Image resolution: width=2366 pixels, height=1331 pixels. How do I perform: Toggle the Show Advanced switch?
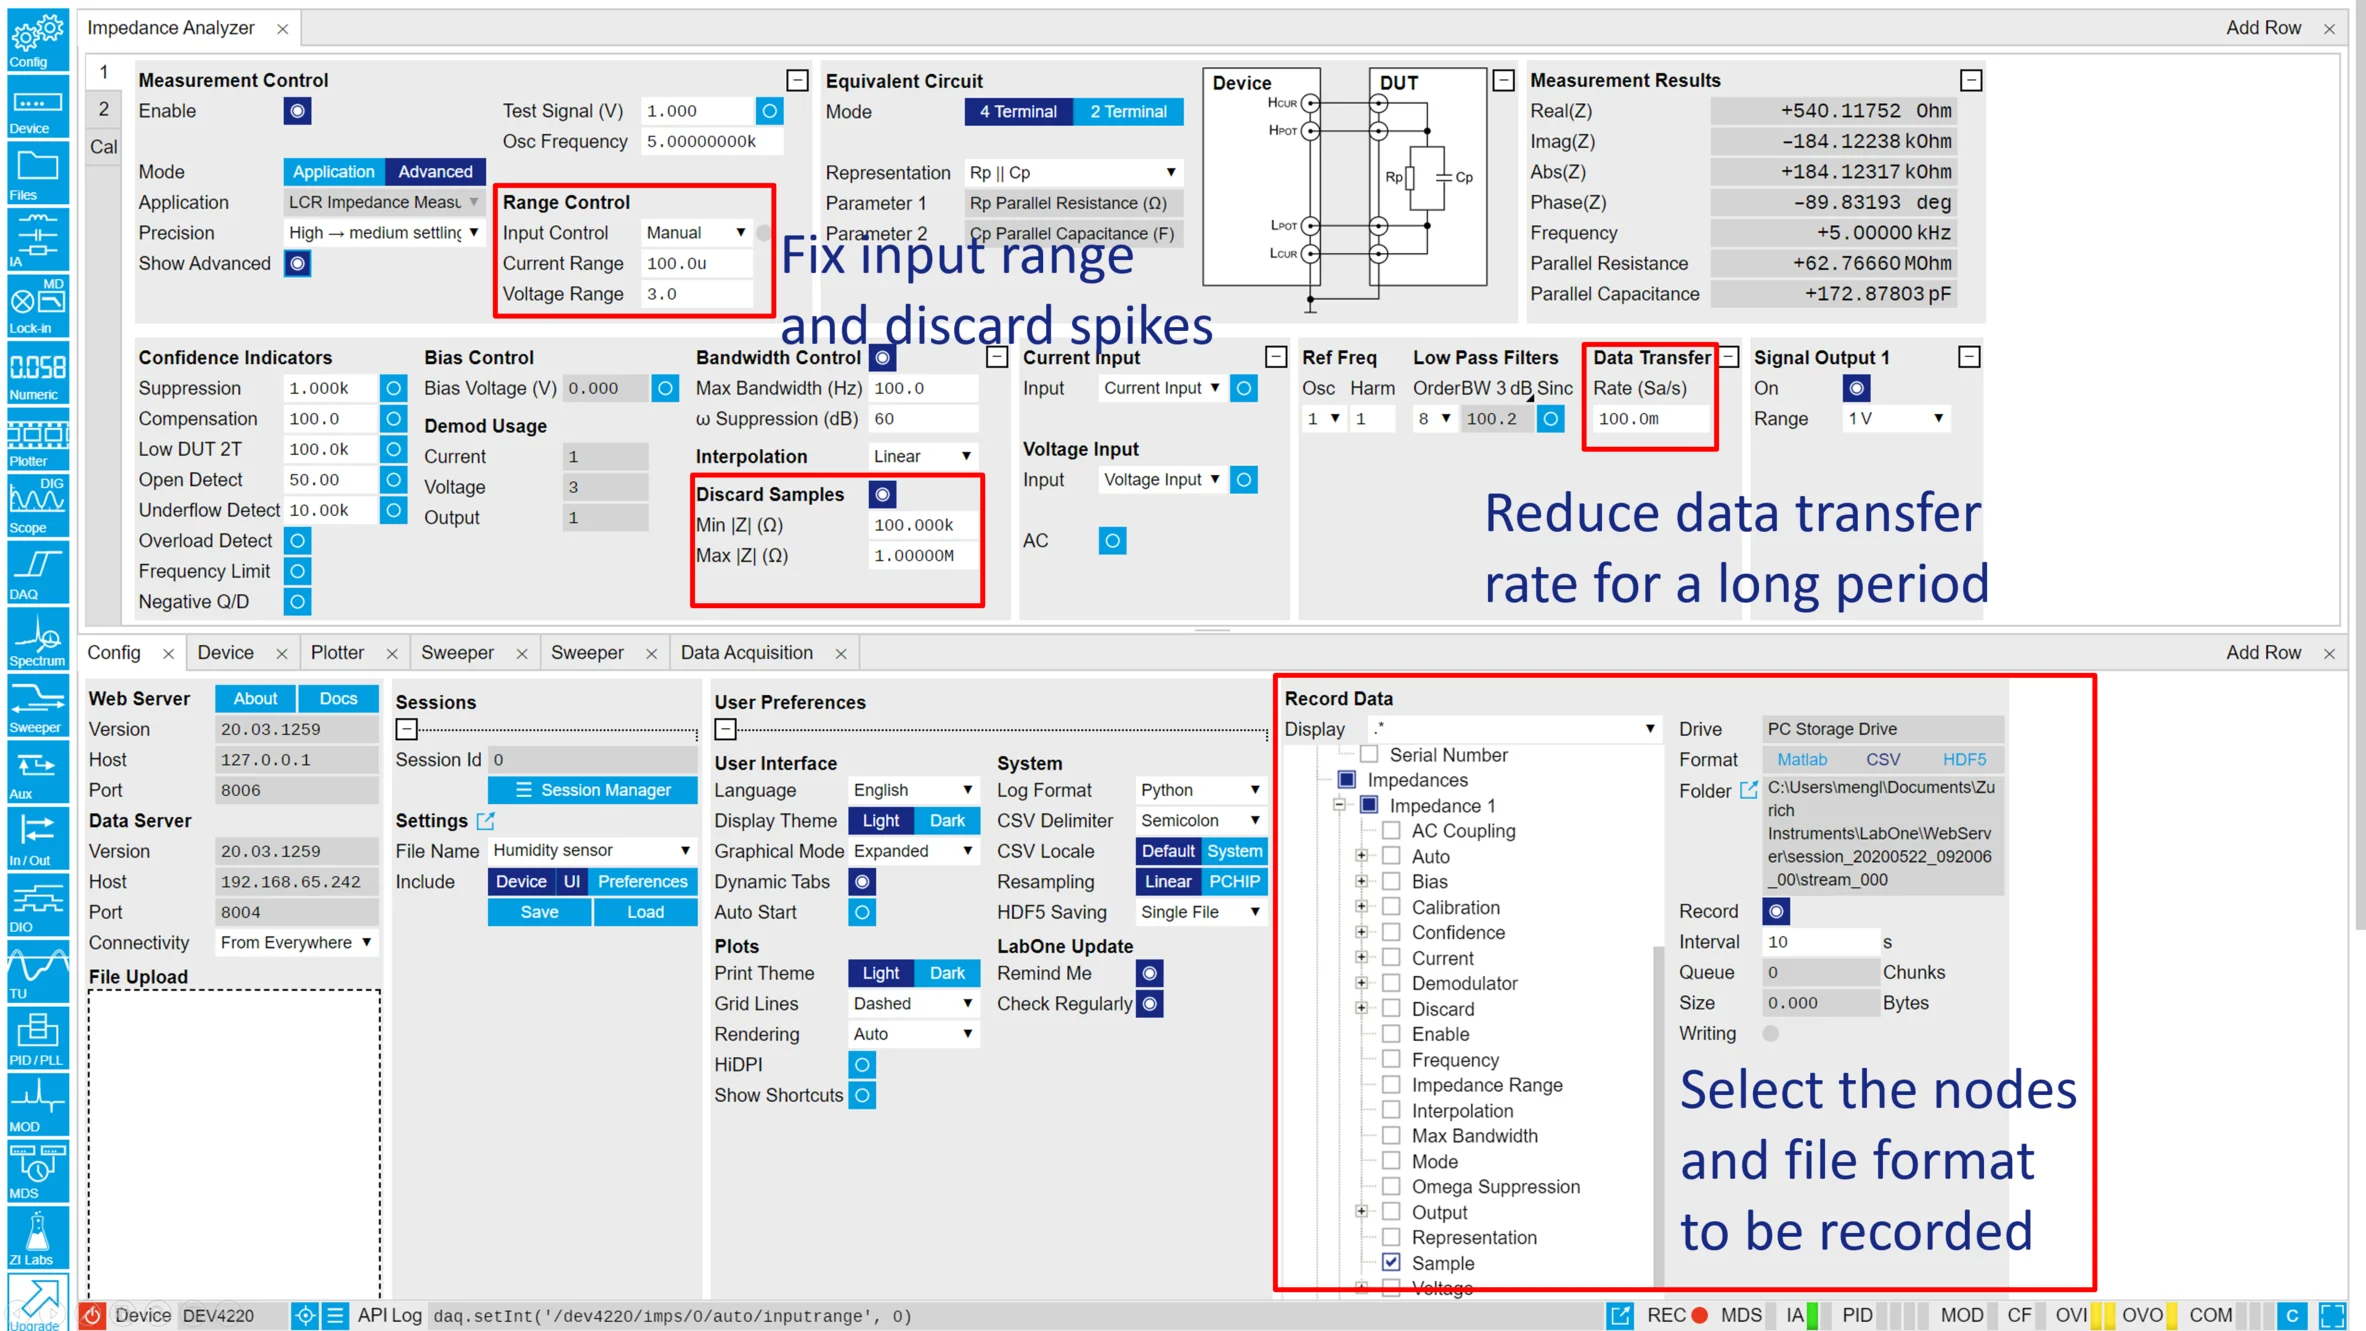[x=297, y=264]
